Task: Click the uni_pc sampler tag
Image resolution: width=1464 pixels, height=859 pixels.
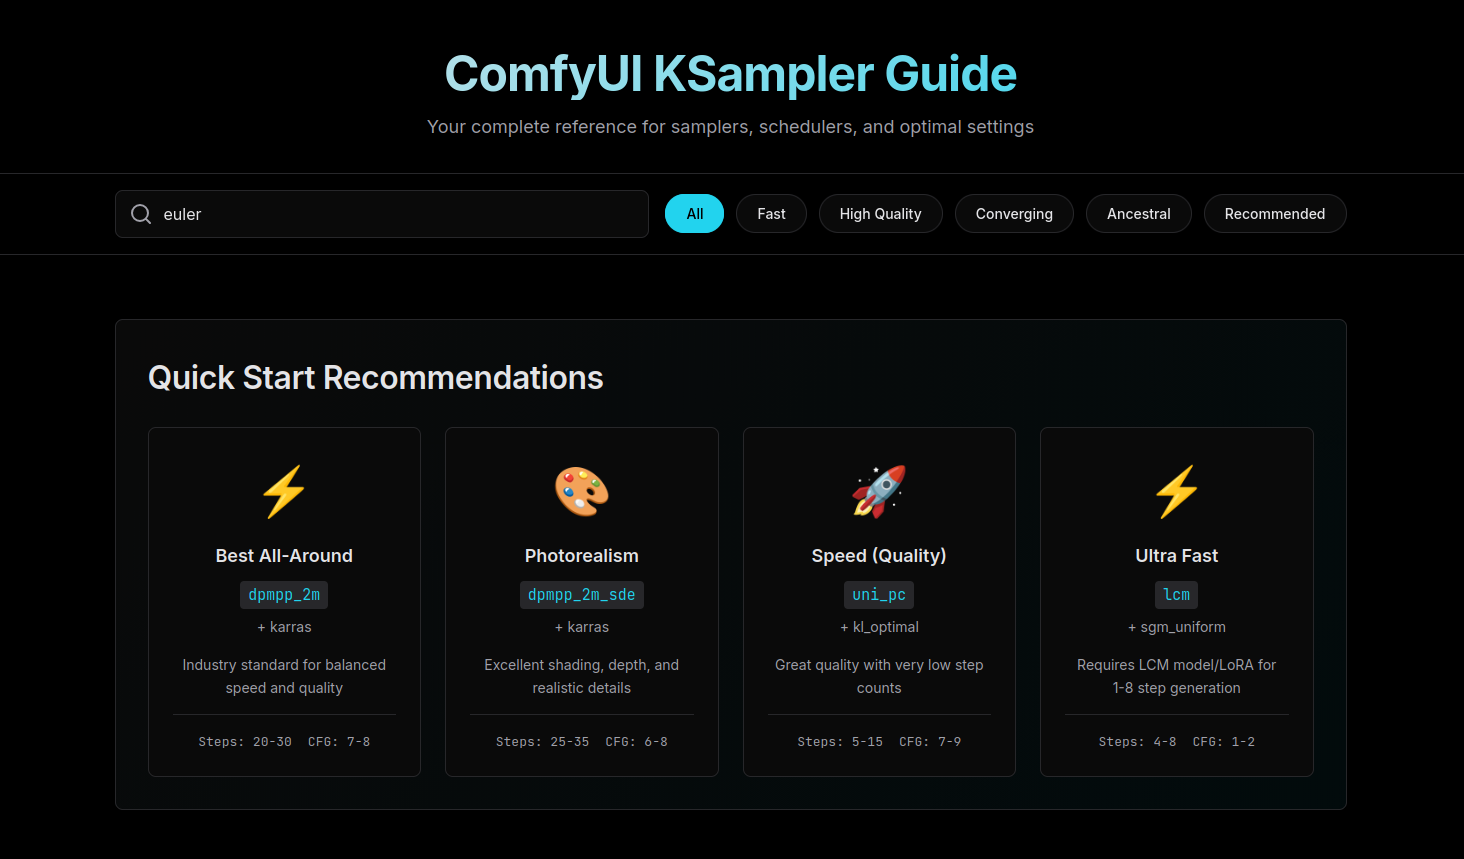Action: pos(879,595)
